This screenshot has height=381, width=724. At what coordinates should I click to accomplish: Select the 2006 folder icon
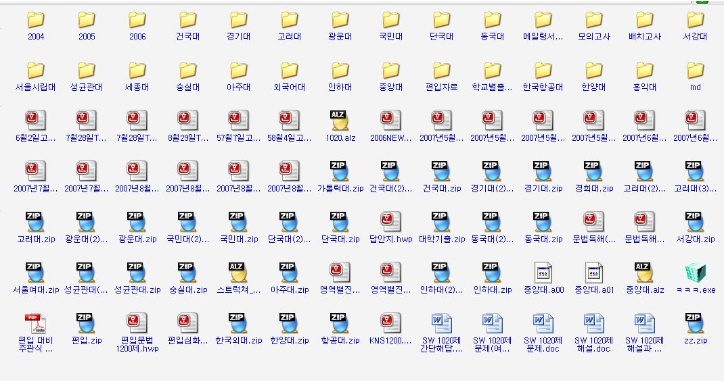(137, 20)
